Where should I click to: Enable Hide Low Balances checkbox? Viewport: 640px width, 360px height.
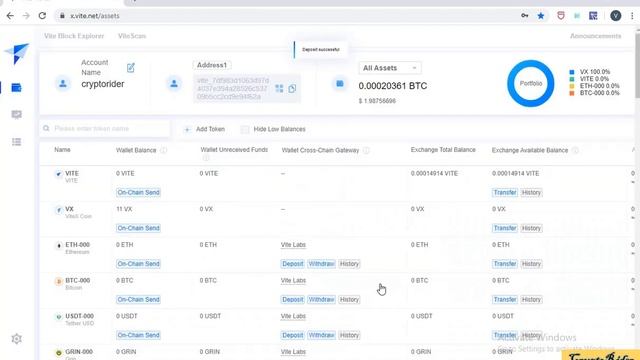point(244,129)
